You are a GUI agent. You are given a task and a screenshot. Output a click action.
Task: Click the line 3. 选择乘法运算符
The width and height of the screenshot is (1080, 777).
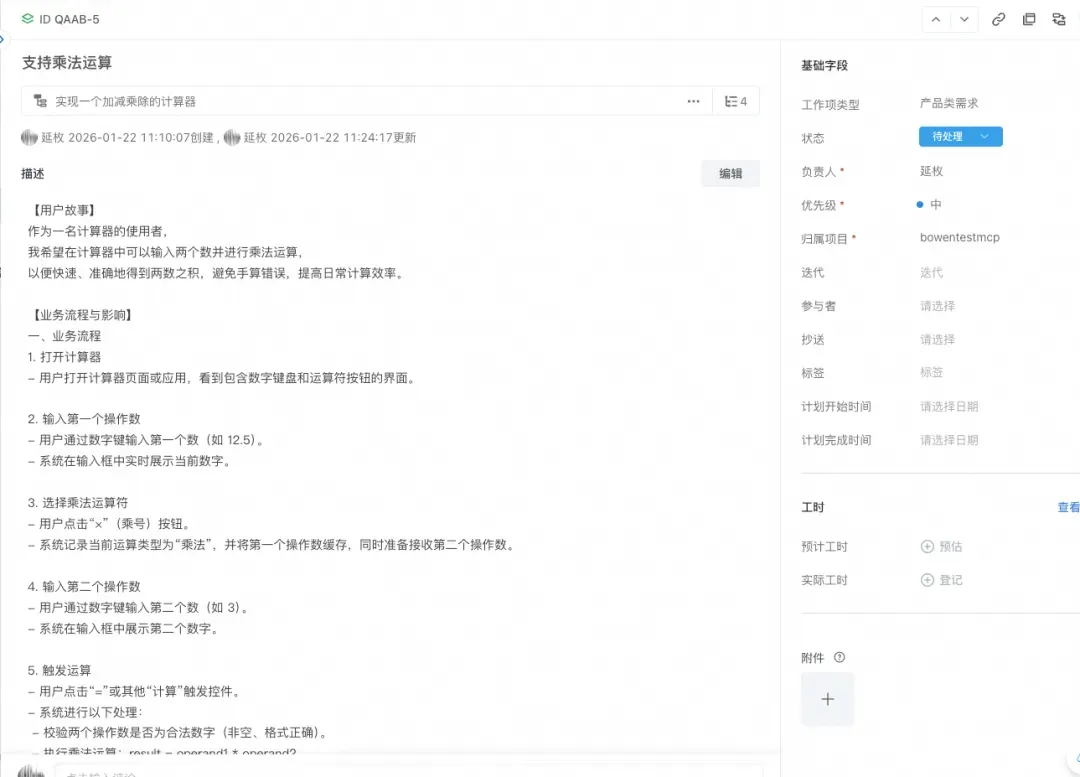(x=78, y=503)
